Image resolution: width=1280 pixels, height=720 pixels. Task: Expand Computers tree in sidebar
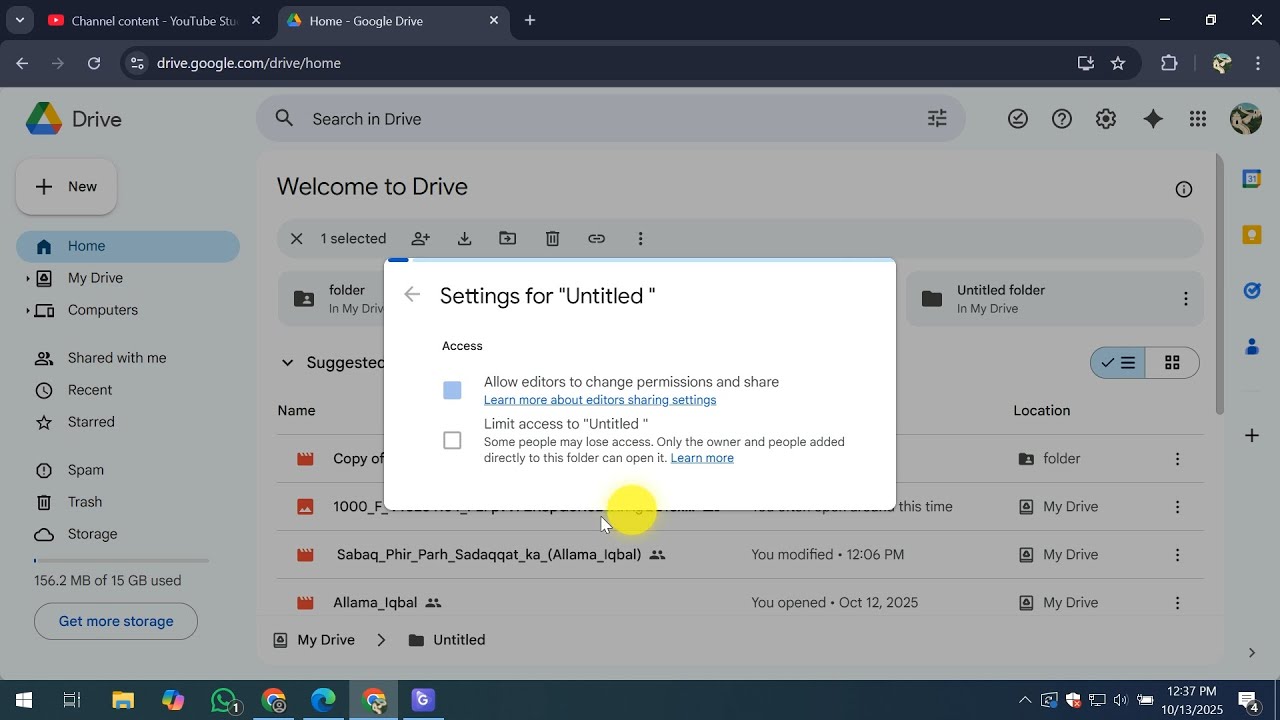pyautogui.click(x=28, y=310)
